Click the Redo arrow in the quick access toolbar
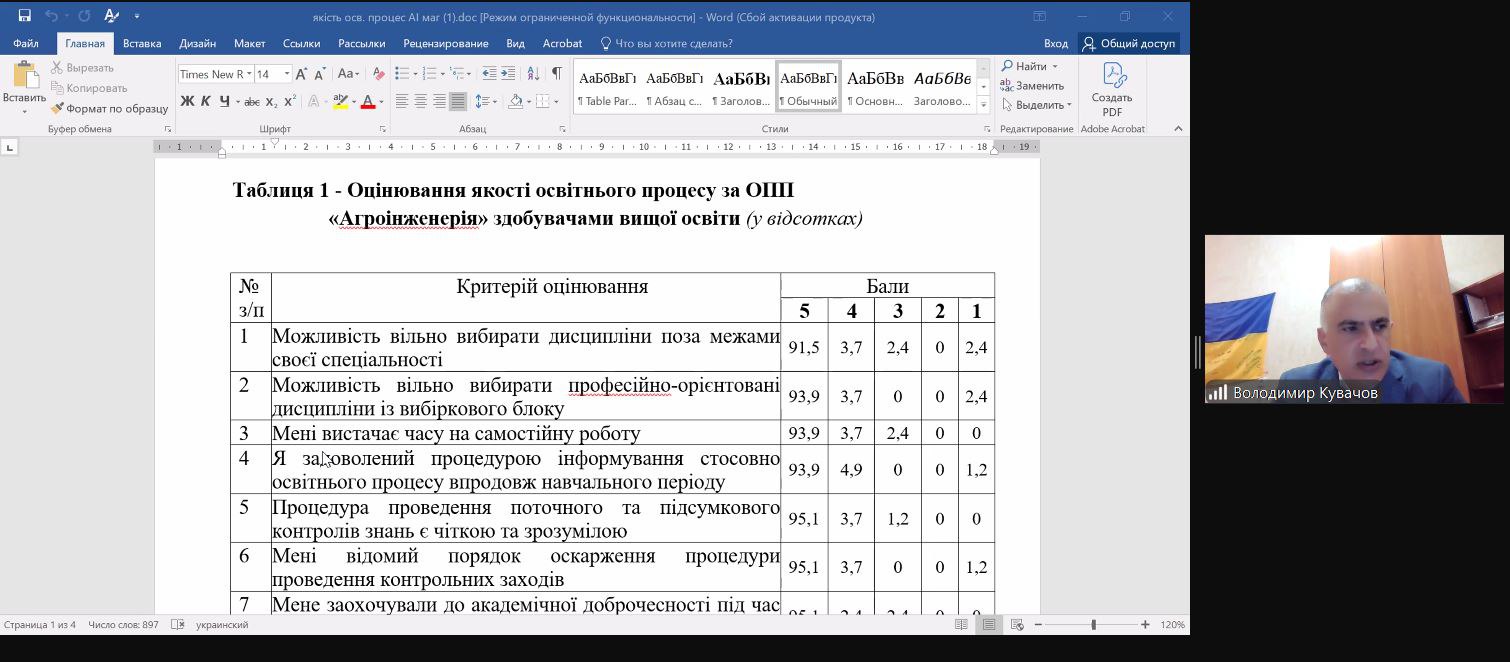This screenshot has height=662, width=1510. pyautogui.click(x=84, y=16)
